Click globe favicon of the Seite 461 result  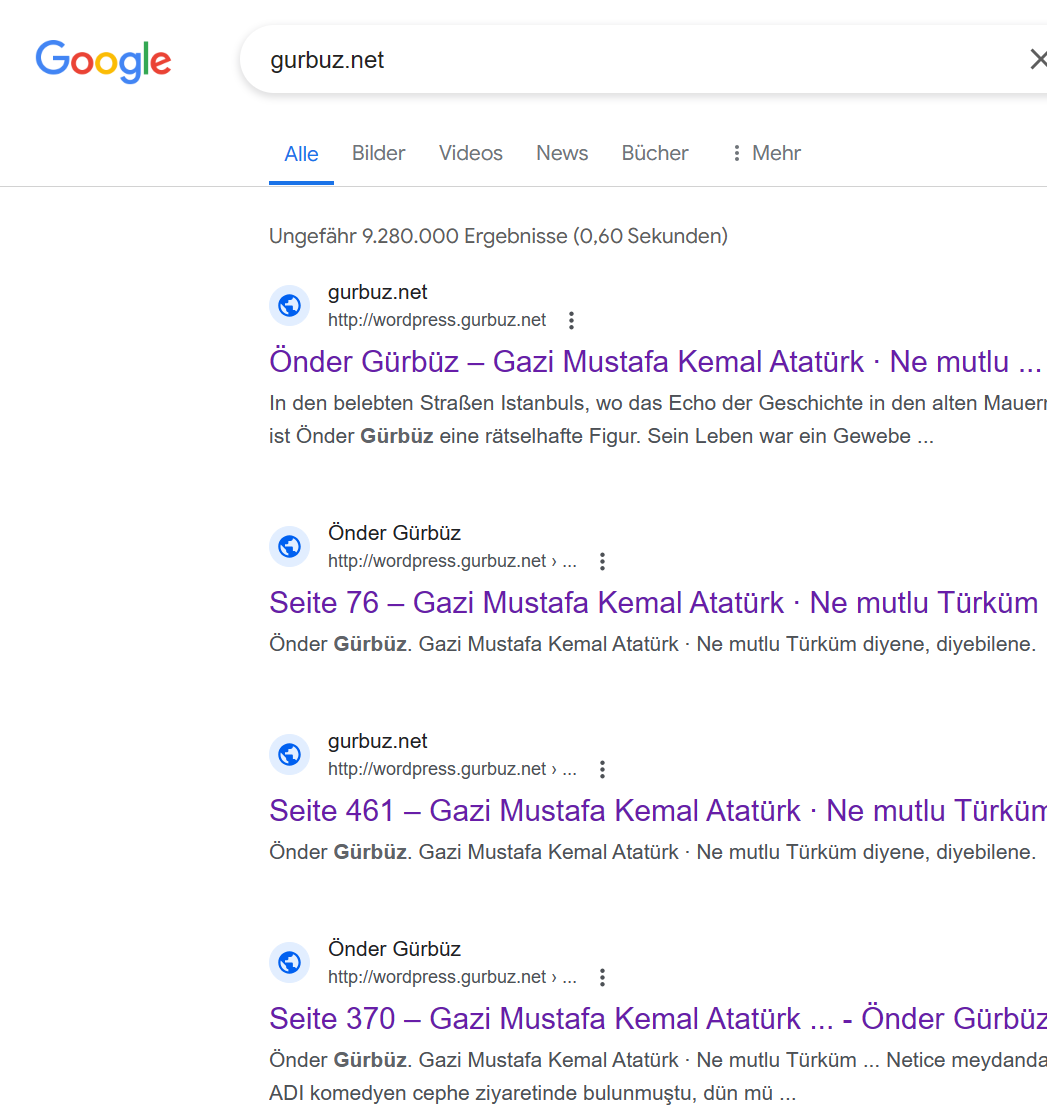click(289, 755)
